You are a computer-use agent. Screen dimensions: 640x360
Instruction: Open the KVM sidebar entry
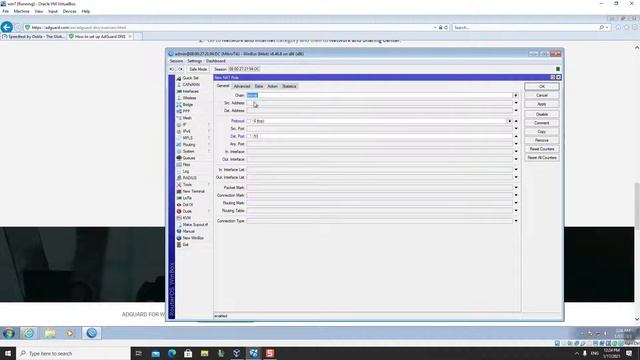click(187, 218)
